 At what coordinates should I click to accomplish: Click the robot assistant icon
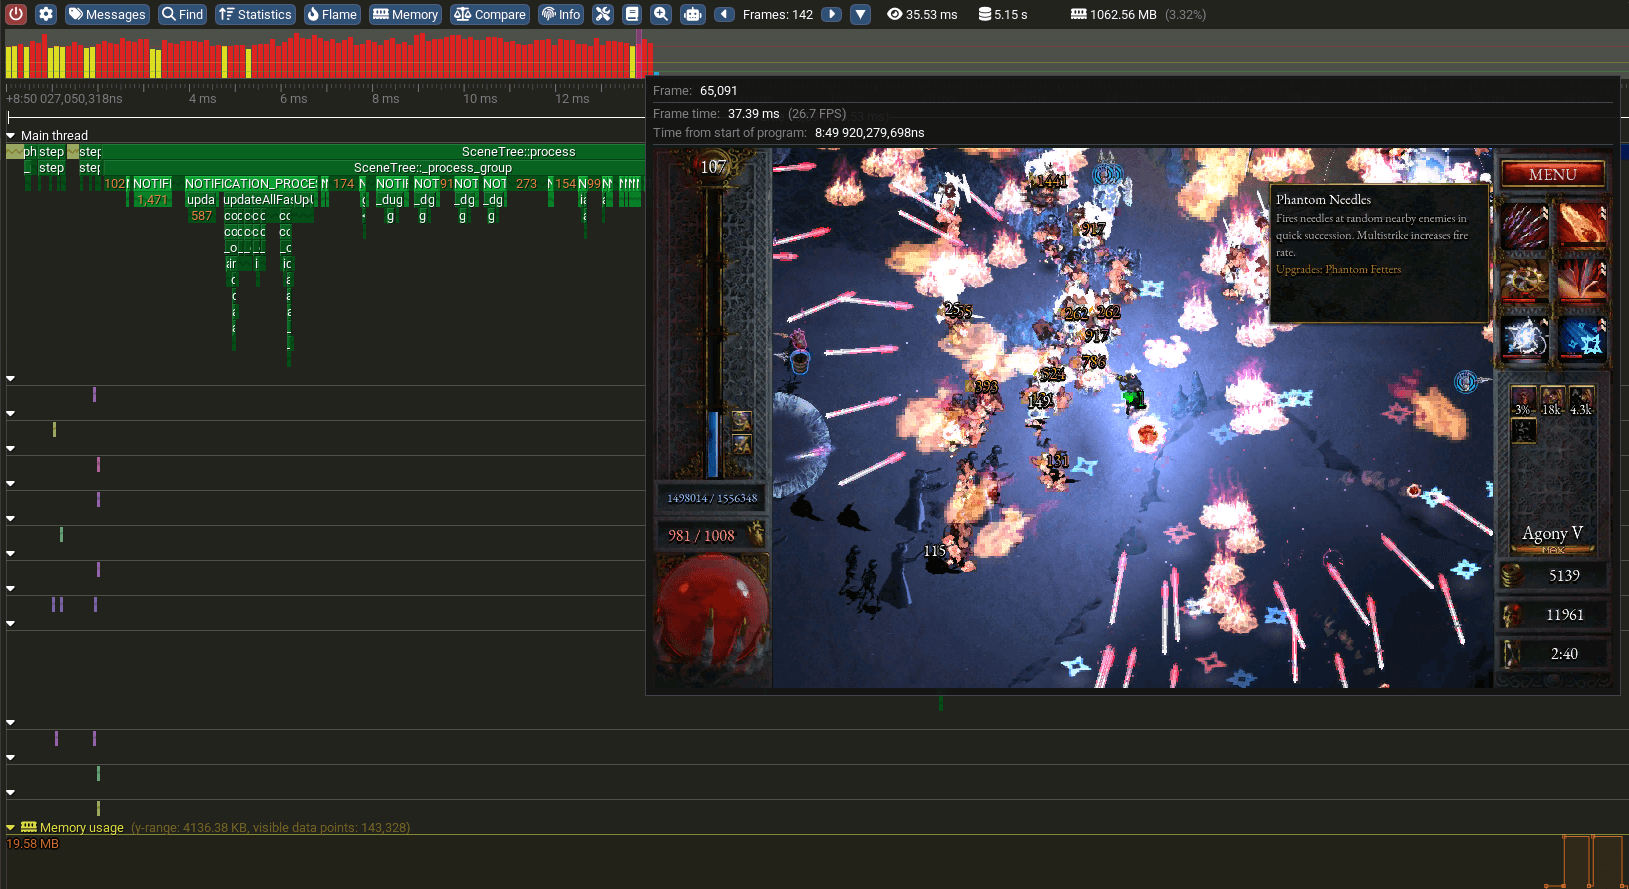click(x=692, y=14)
